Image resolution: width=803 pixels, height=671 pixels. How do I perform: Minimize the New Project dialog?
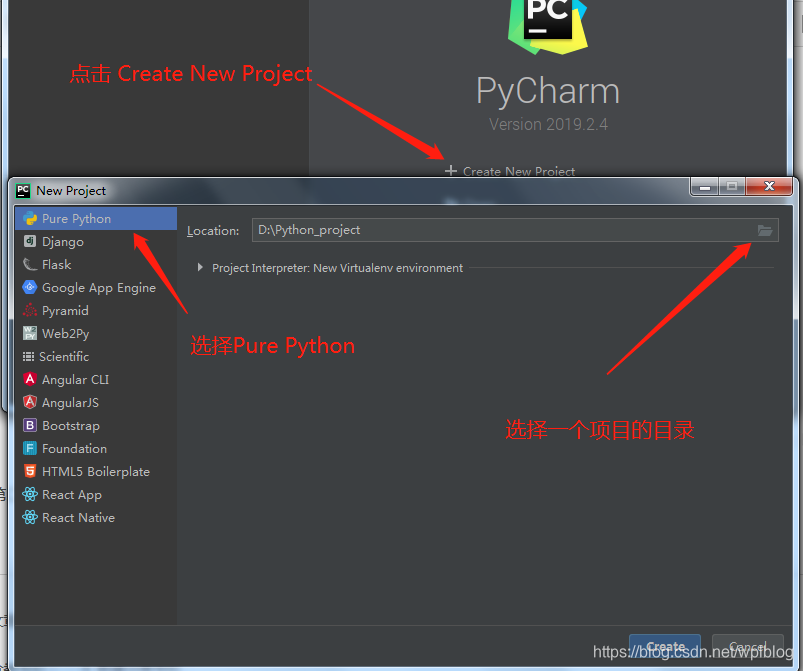tap(705, 187)
